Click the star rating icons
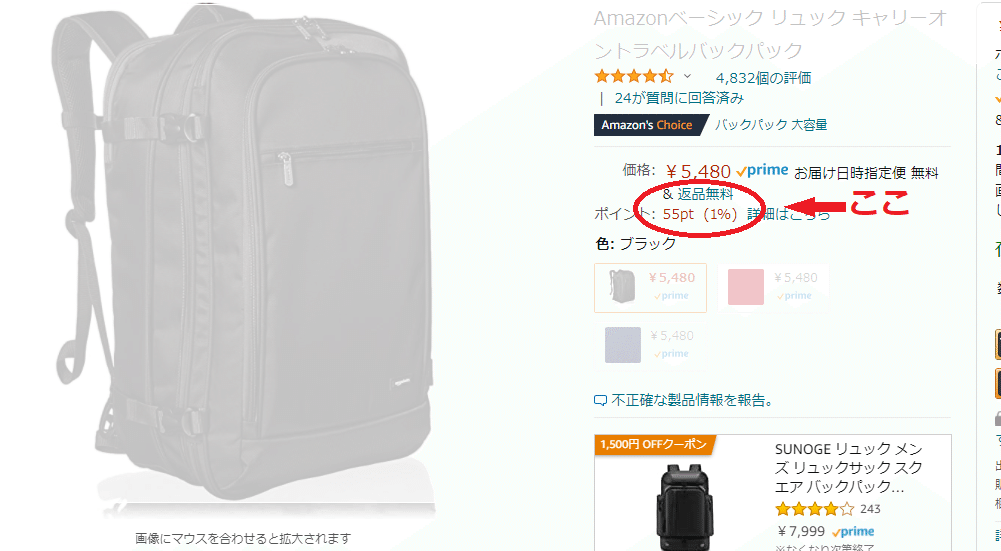Viewport: 1001px width, 551px height. (x=634, y=77)
